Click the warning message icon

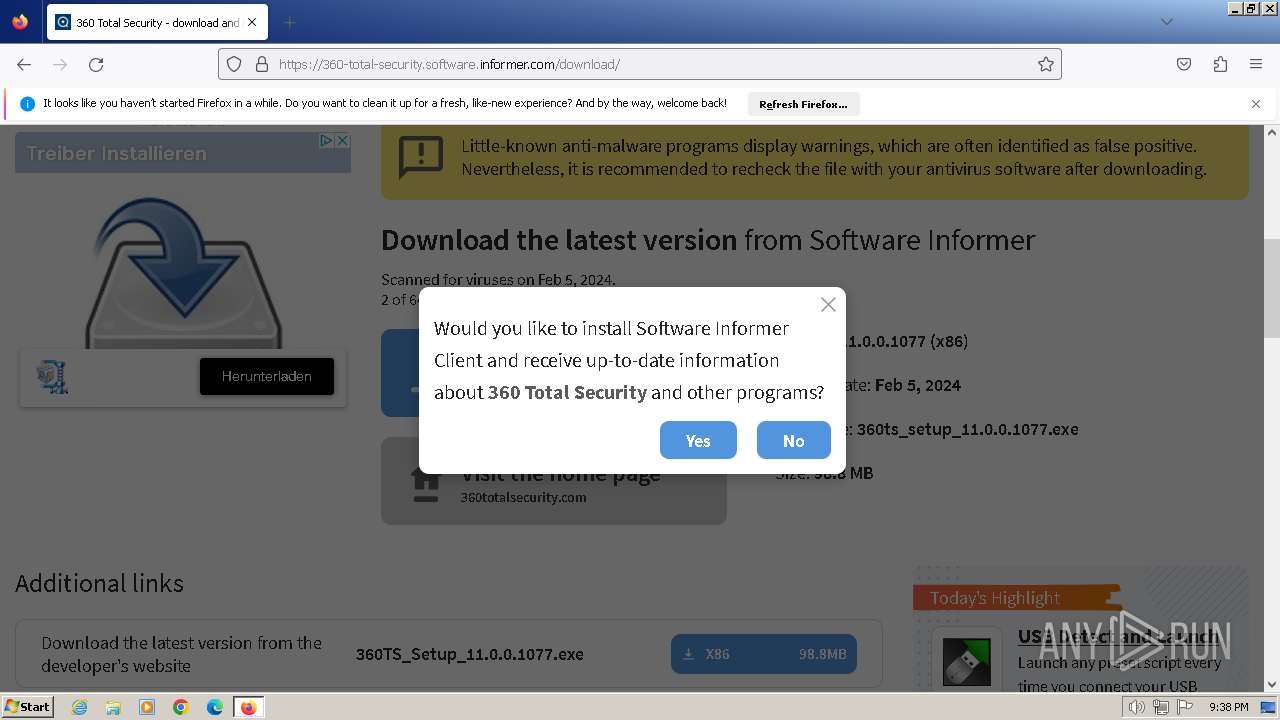coord(421,158)
